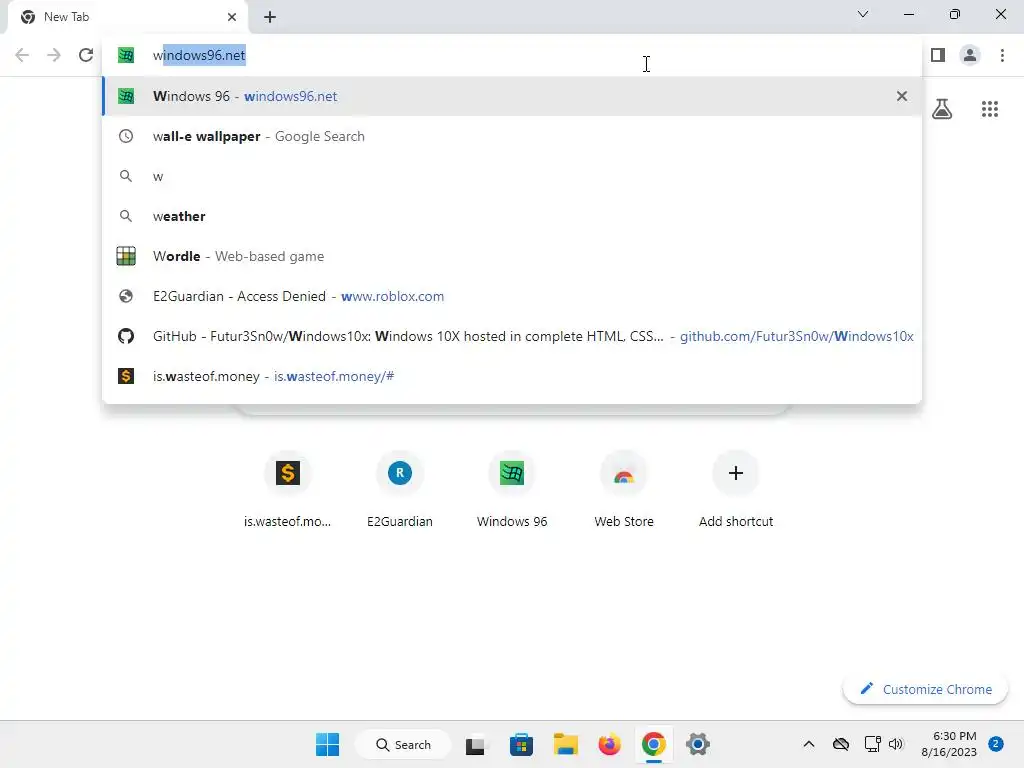
Task: Open the clock showing 6:30 PM
Action: tap(949, 744)
